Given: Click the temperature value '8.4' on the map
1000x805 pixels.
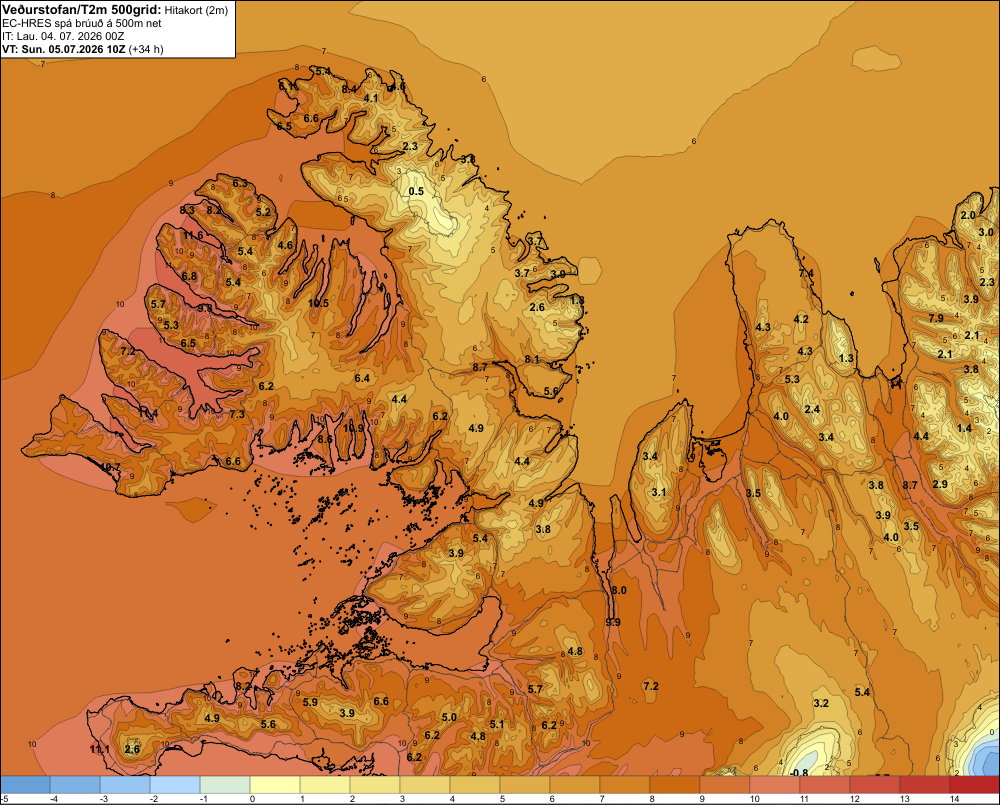Looking at the screenshot, I should tap(349, 89).
